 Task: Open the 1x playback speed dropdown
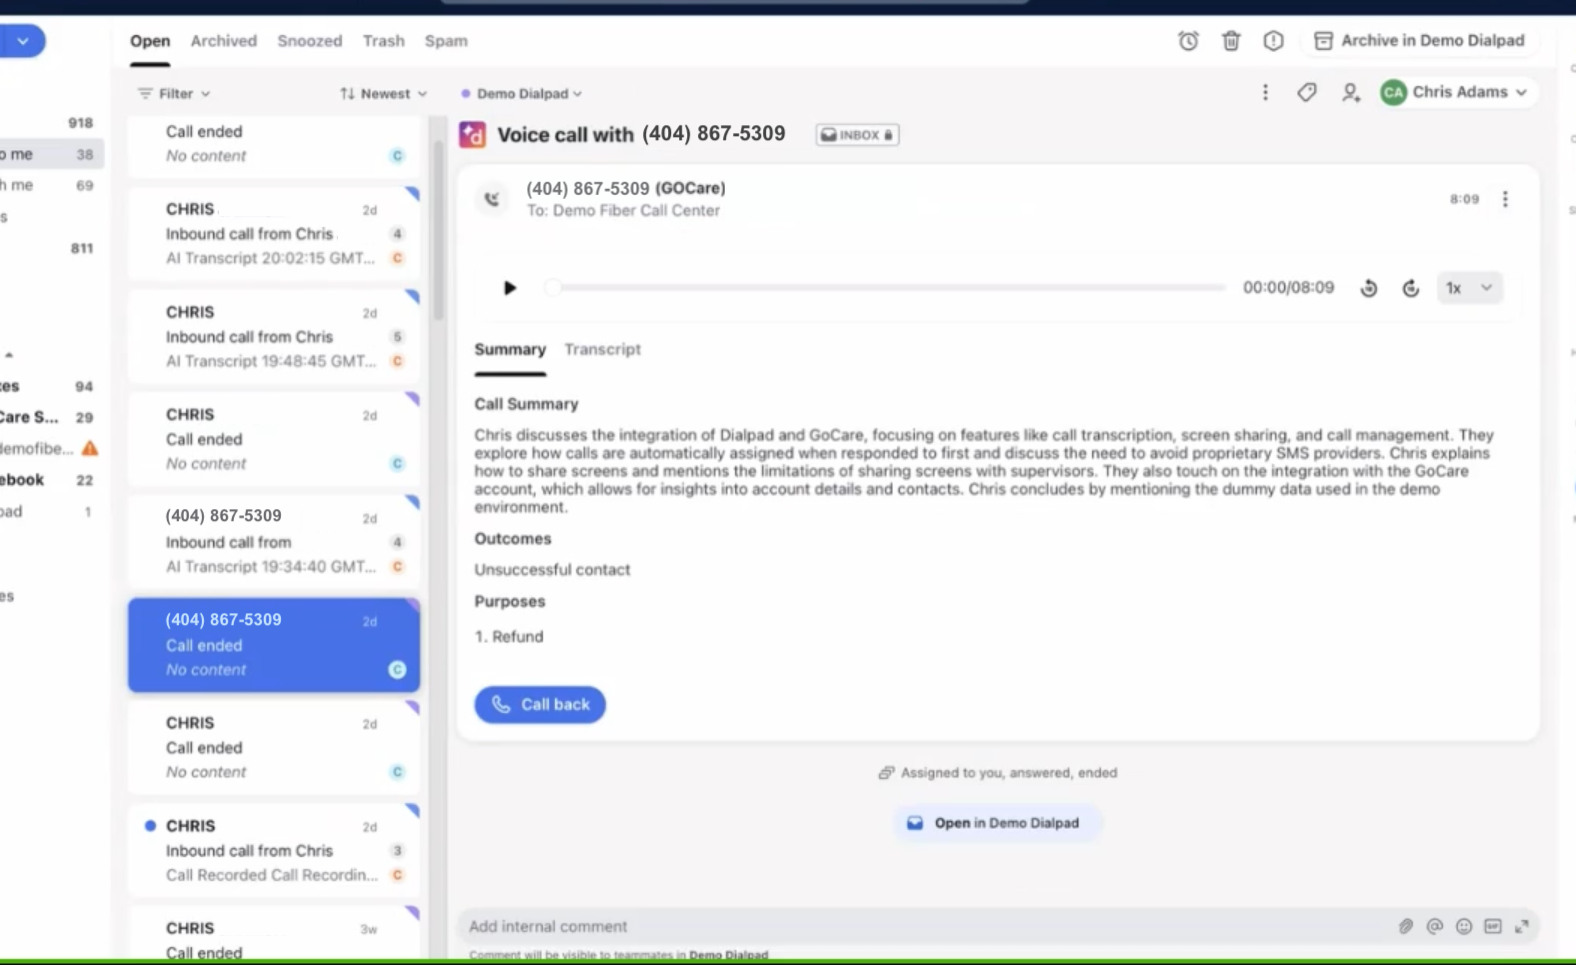(x=1469, y=288)
